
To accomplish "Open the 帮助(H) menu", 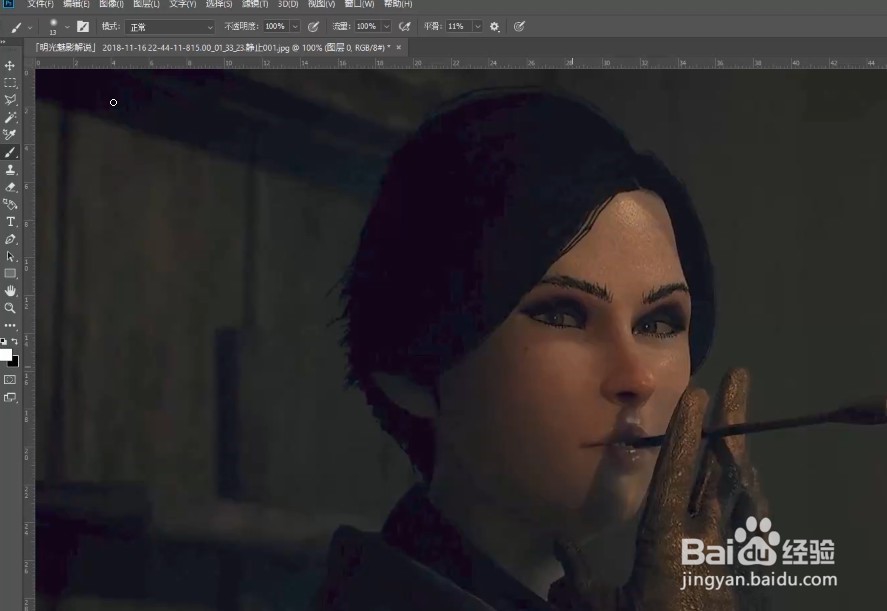I will tap(398, 4).
